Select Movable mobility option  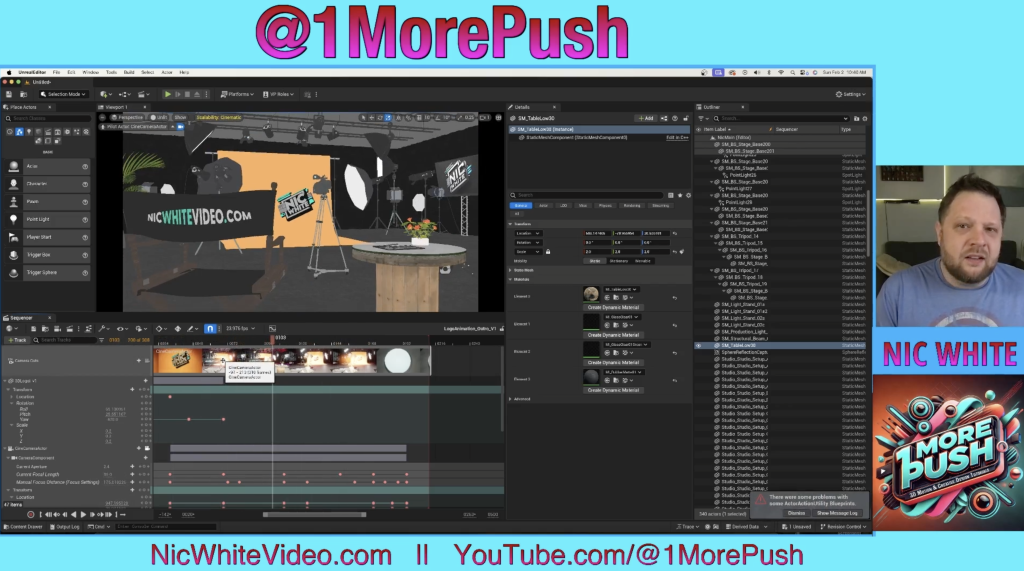pyautogui.click(x=643, y=261)
